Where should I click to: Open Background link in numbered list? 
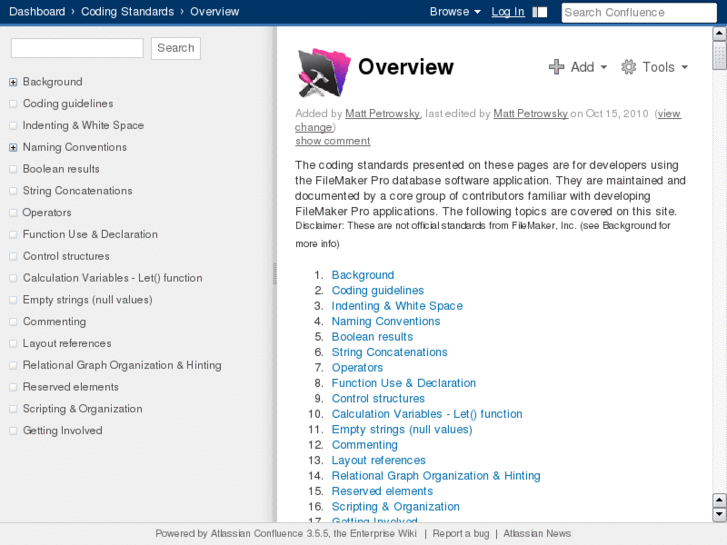coord(363,275)
